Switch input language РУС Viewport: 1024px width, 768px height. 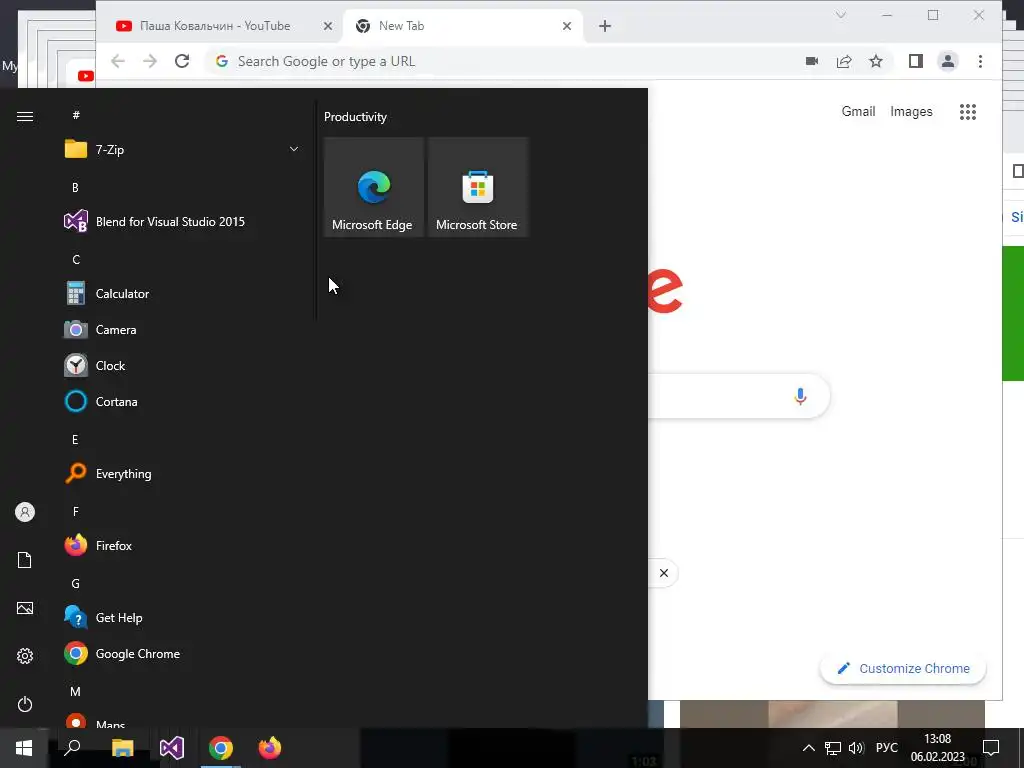click(x=887, y=748)
